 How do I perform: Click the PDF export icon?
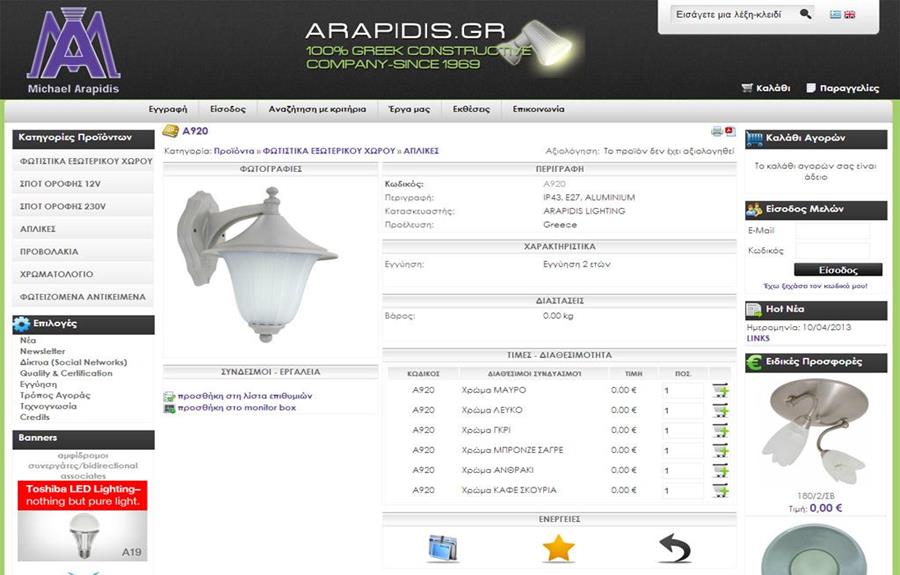pos(730,131)
